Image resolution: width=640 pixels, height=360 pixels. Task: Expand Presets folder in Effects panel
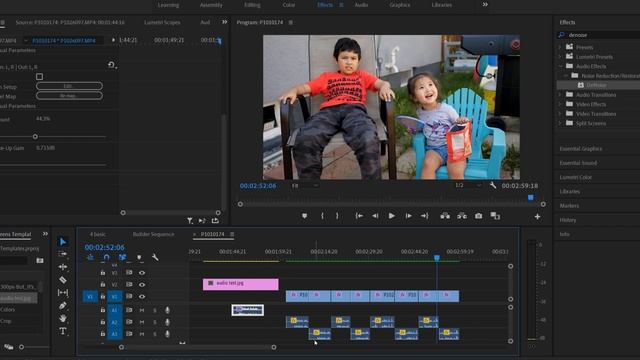560,47
